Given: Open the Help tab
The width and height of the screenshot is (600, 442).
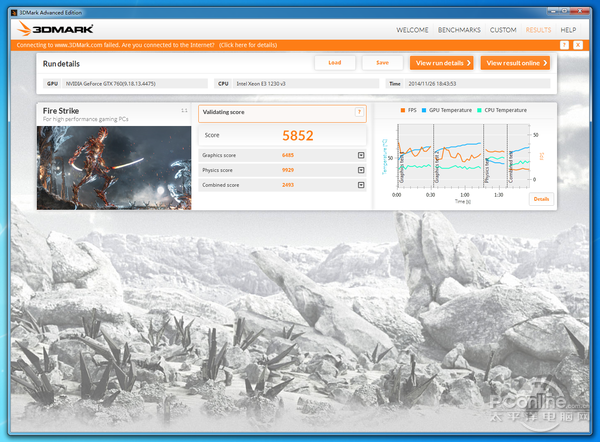Looking at the screenshot, I should point(568,30).
